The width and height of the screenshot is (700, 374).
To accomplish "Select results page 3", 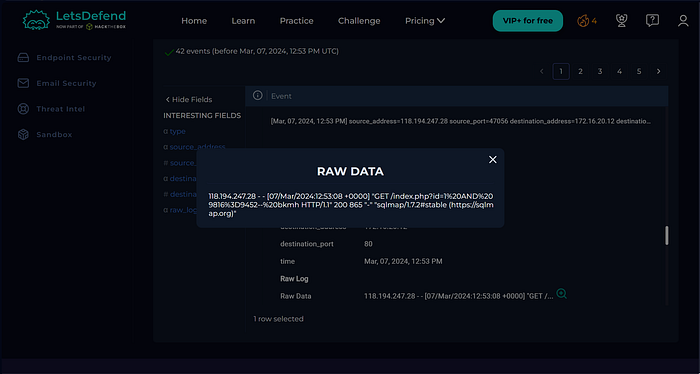I will [600, 71].
